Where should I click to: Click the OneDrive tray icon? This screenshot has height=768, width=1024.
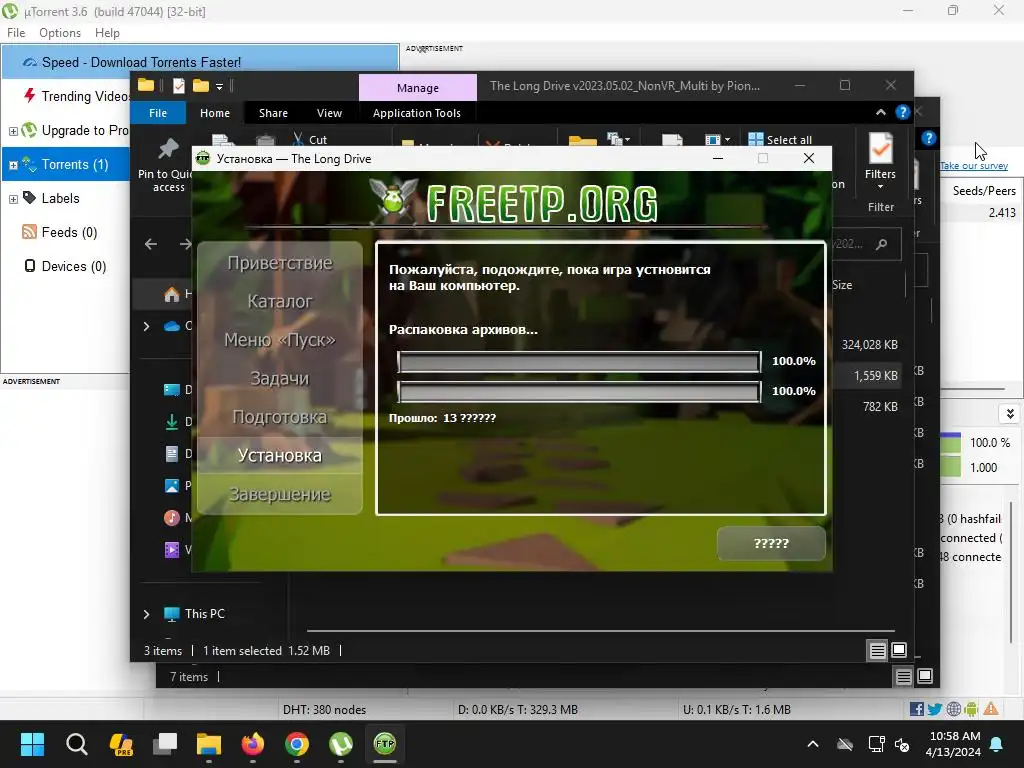(845, 744)
